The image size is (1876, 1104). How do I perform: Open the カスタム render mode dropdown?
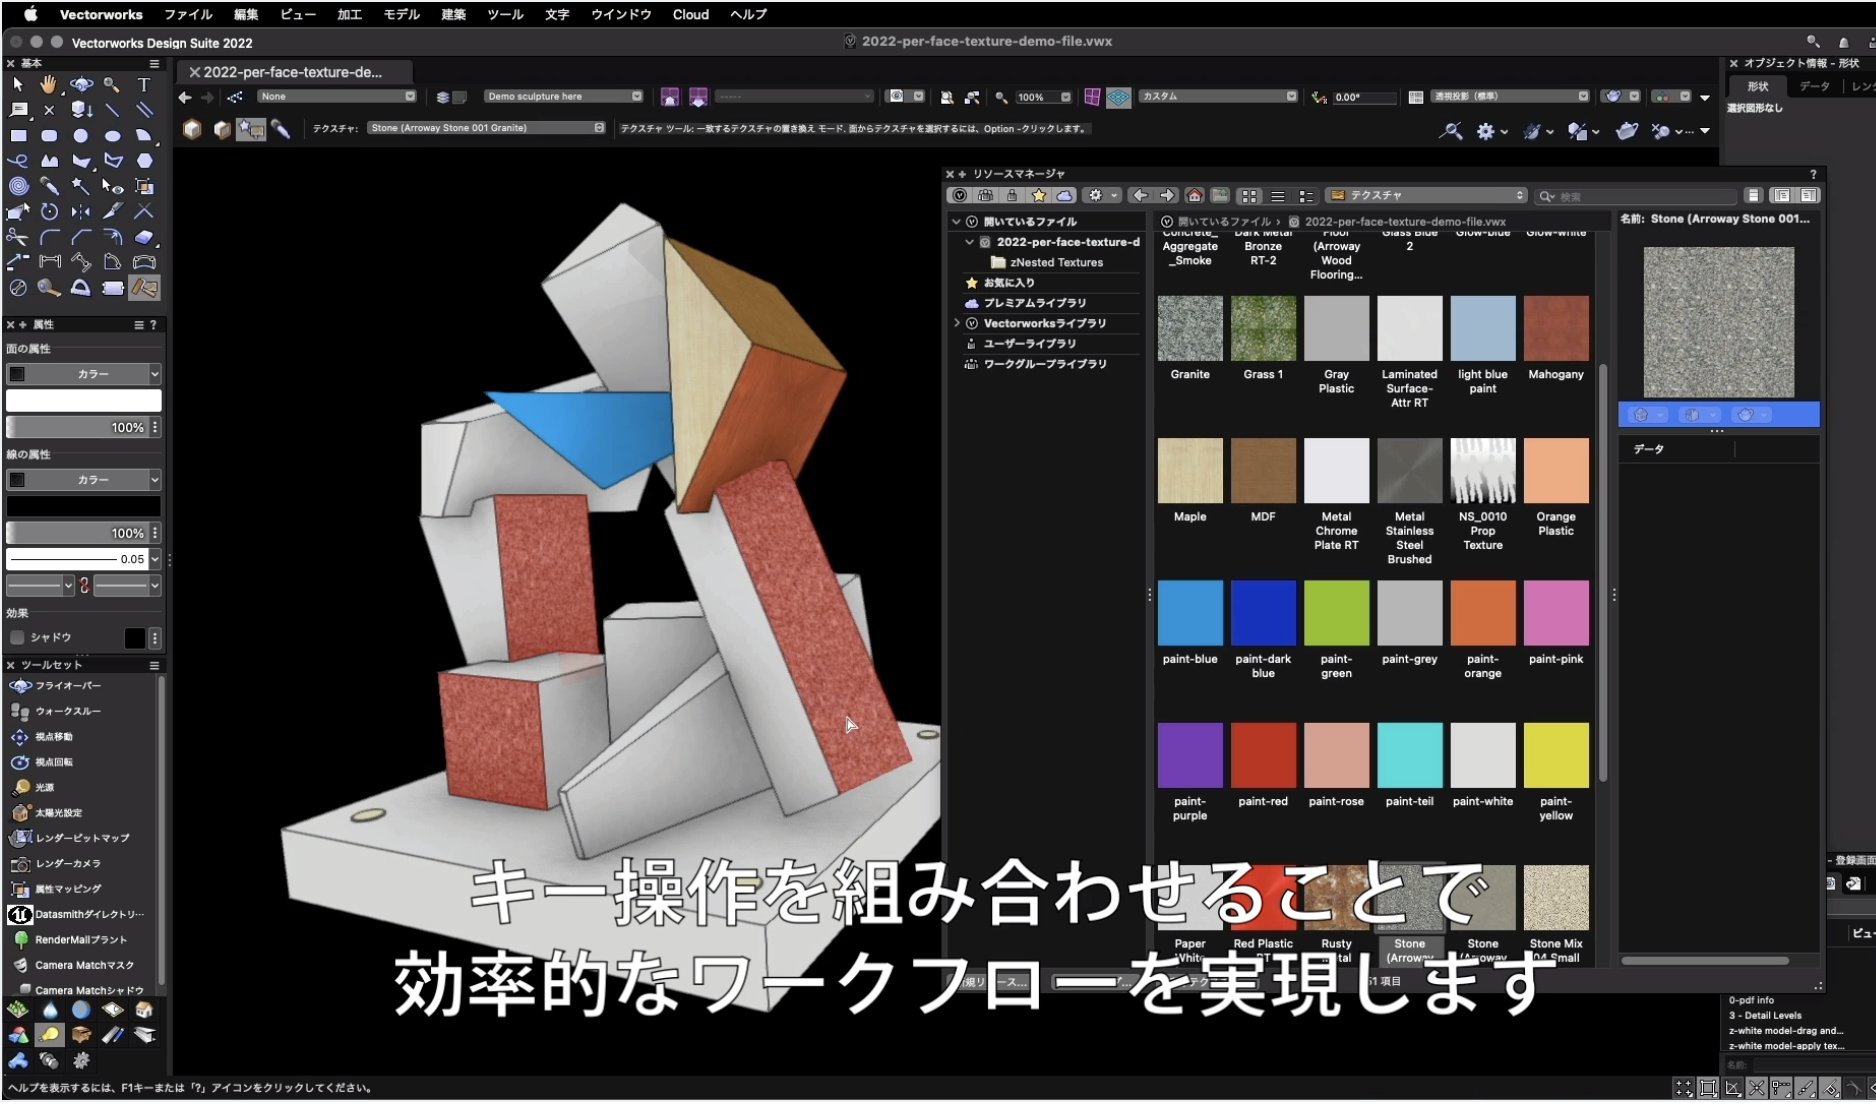[1219, 96]
